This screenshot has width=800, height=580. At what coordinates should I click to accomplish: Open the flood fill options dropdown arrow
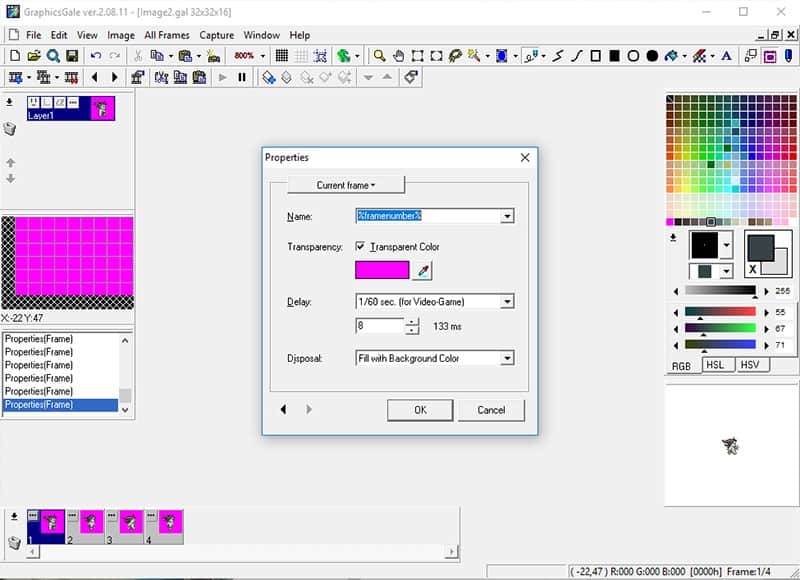[684, 56]
